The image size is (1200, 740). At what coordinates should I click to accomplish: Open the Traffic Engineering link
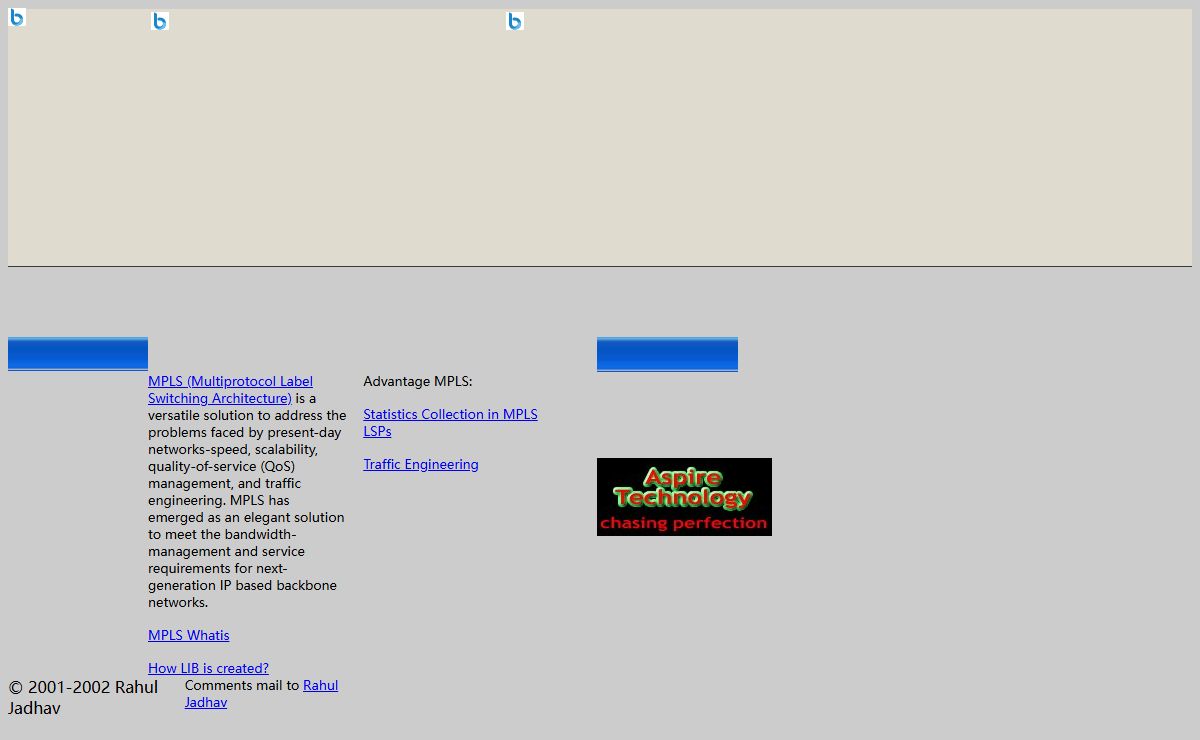click(x=421, y=464)
